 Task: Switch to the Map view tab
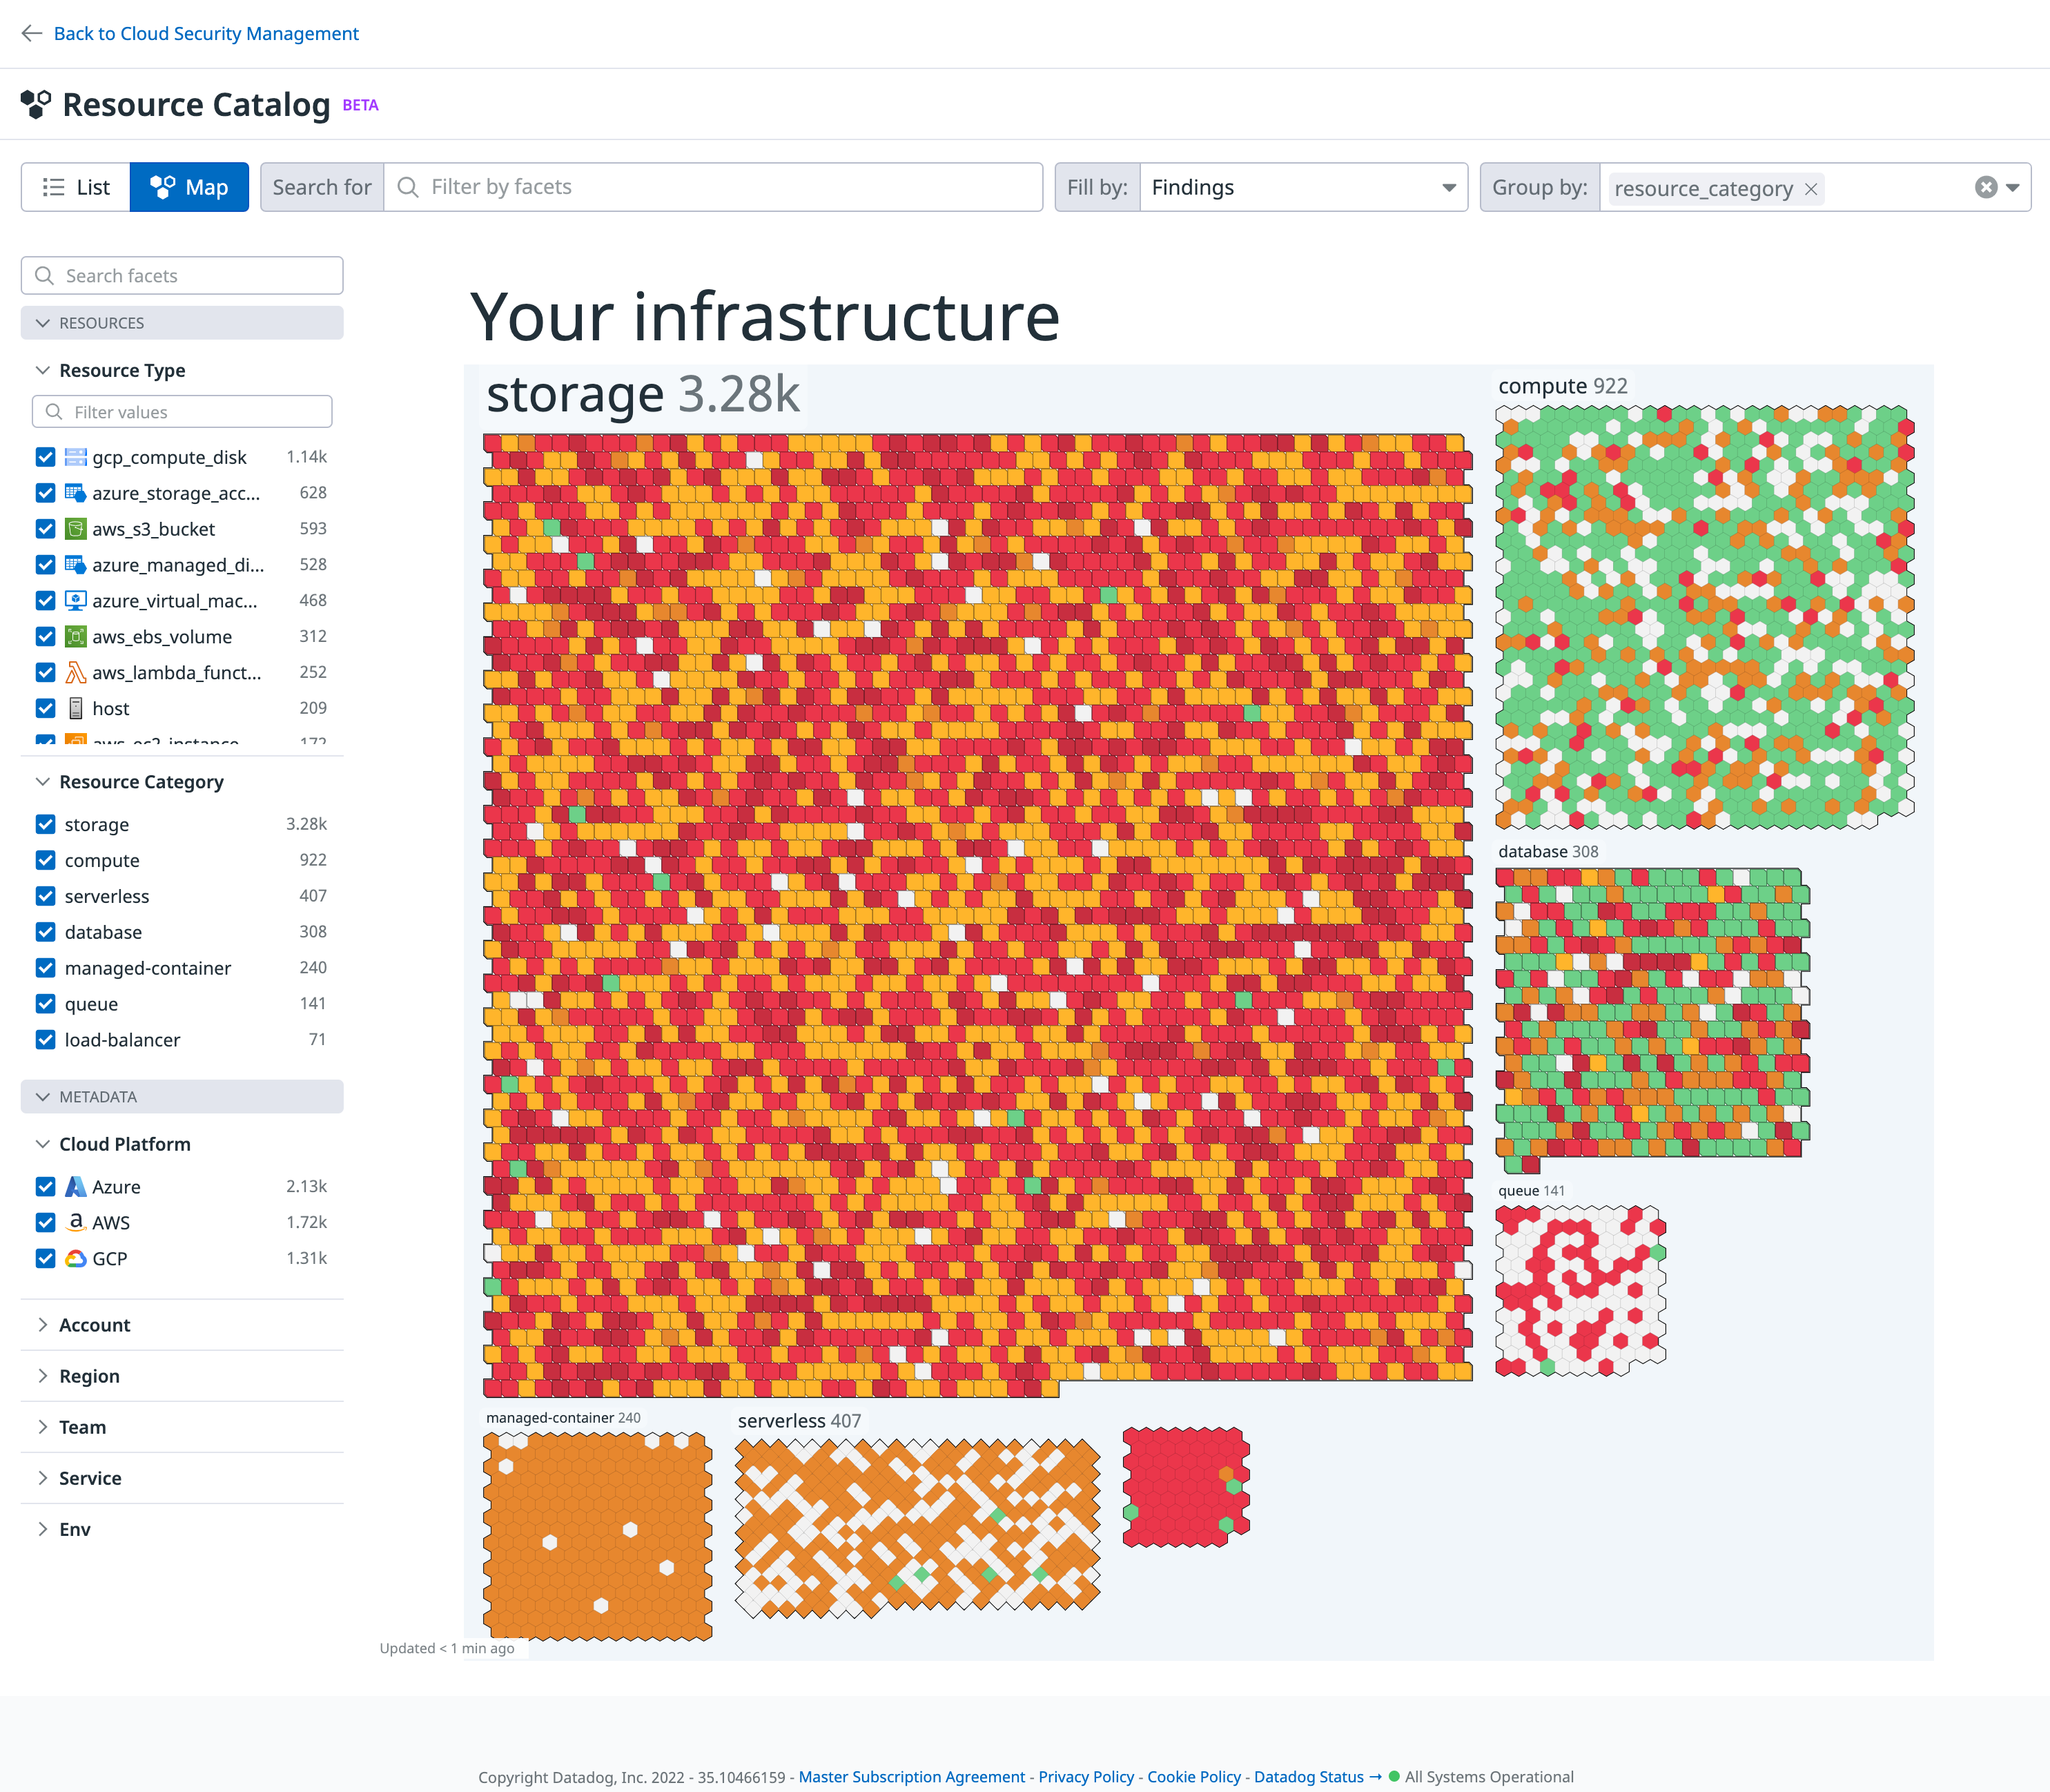pos(189,186)
